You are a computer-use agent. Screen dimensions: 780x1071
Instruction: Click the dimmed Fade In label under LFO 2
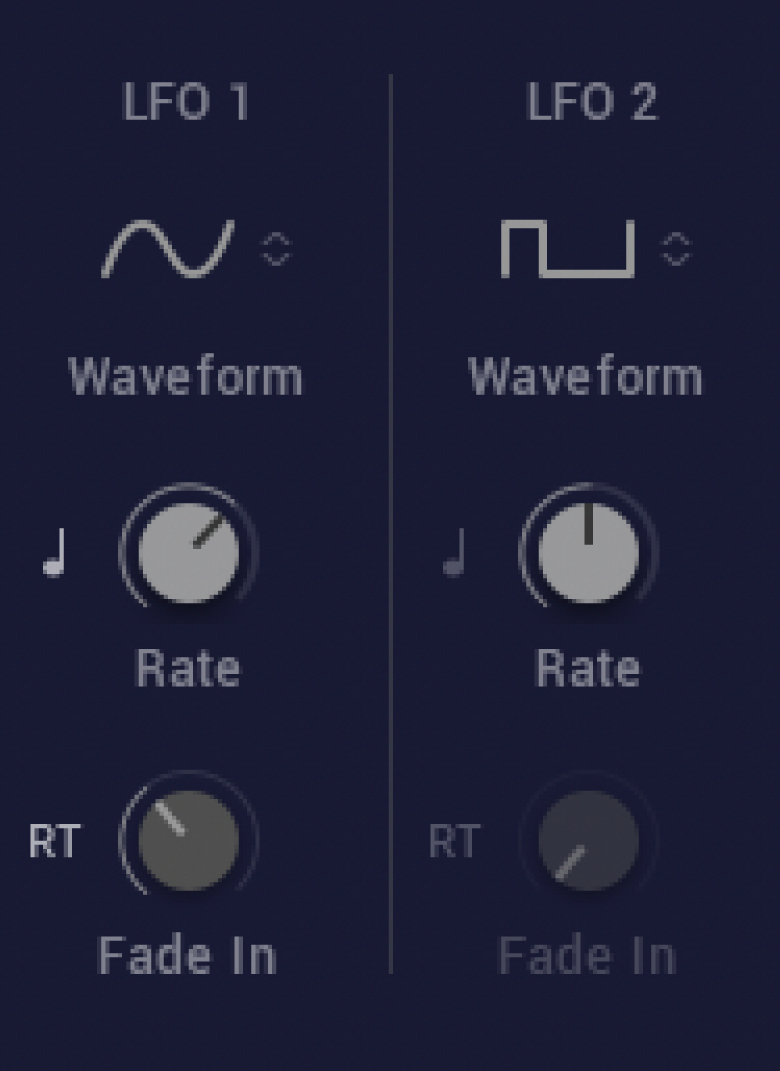coord(587,956)
